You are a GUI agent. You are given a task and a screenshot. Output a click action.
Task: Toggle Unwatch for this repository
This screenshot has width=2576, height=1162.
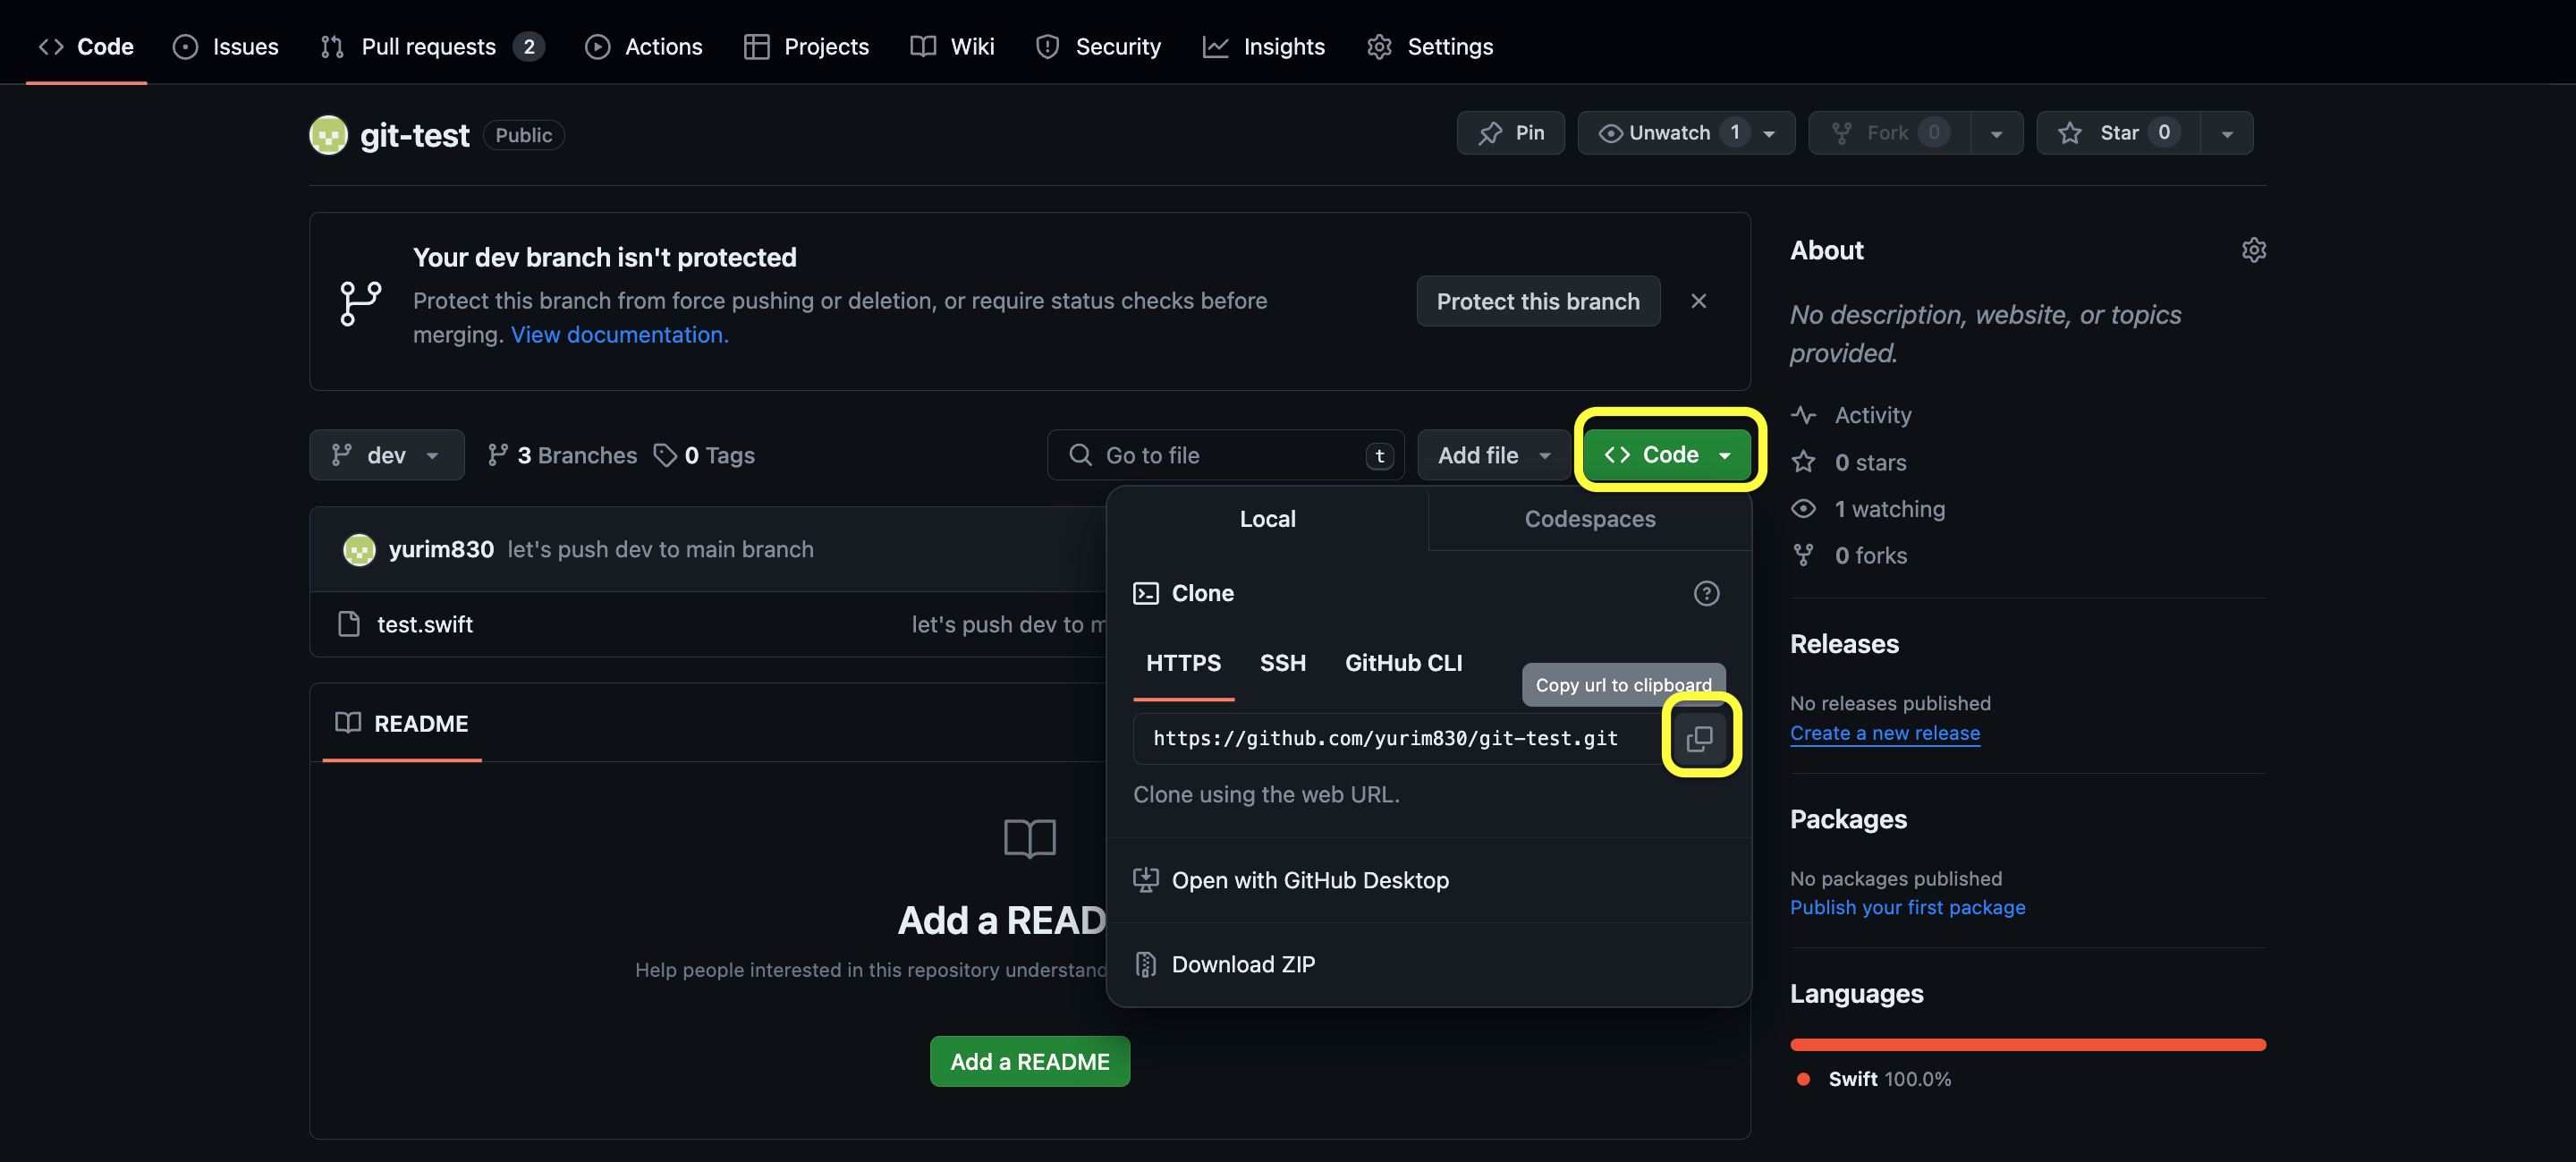pos(1668,133)
